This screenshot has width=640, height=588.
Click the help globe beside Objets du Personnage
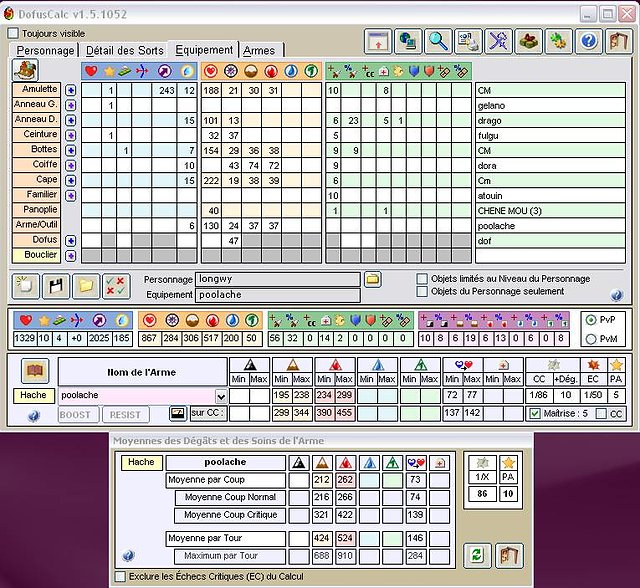point(617,295)
